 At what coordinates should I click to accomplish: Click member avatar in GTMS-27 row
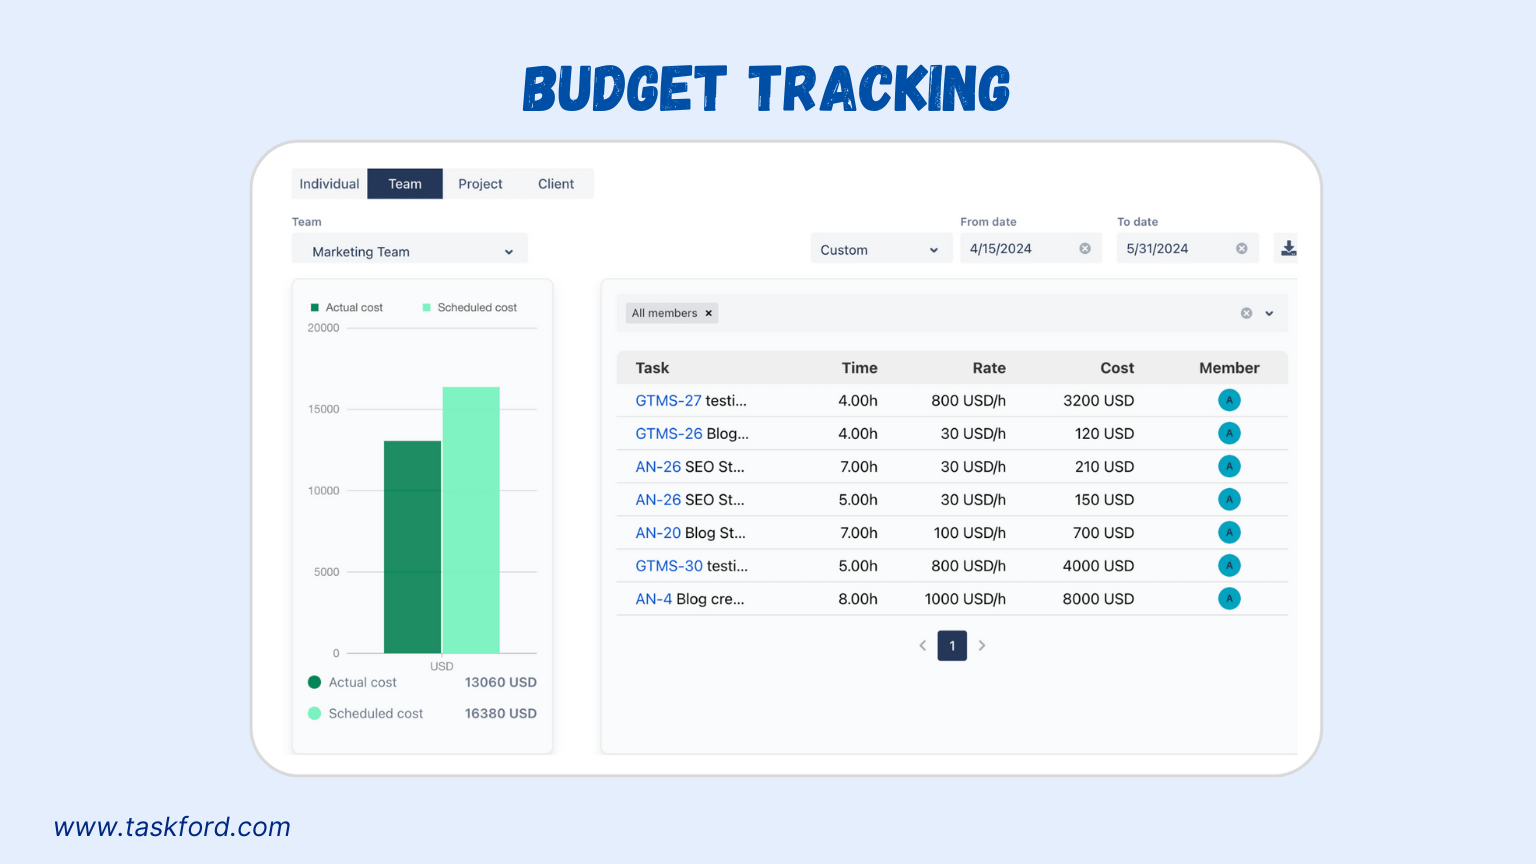pyautogui.click(x=1229, y=400)
